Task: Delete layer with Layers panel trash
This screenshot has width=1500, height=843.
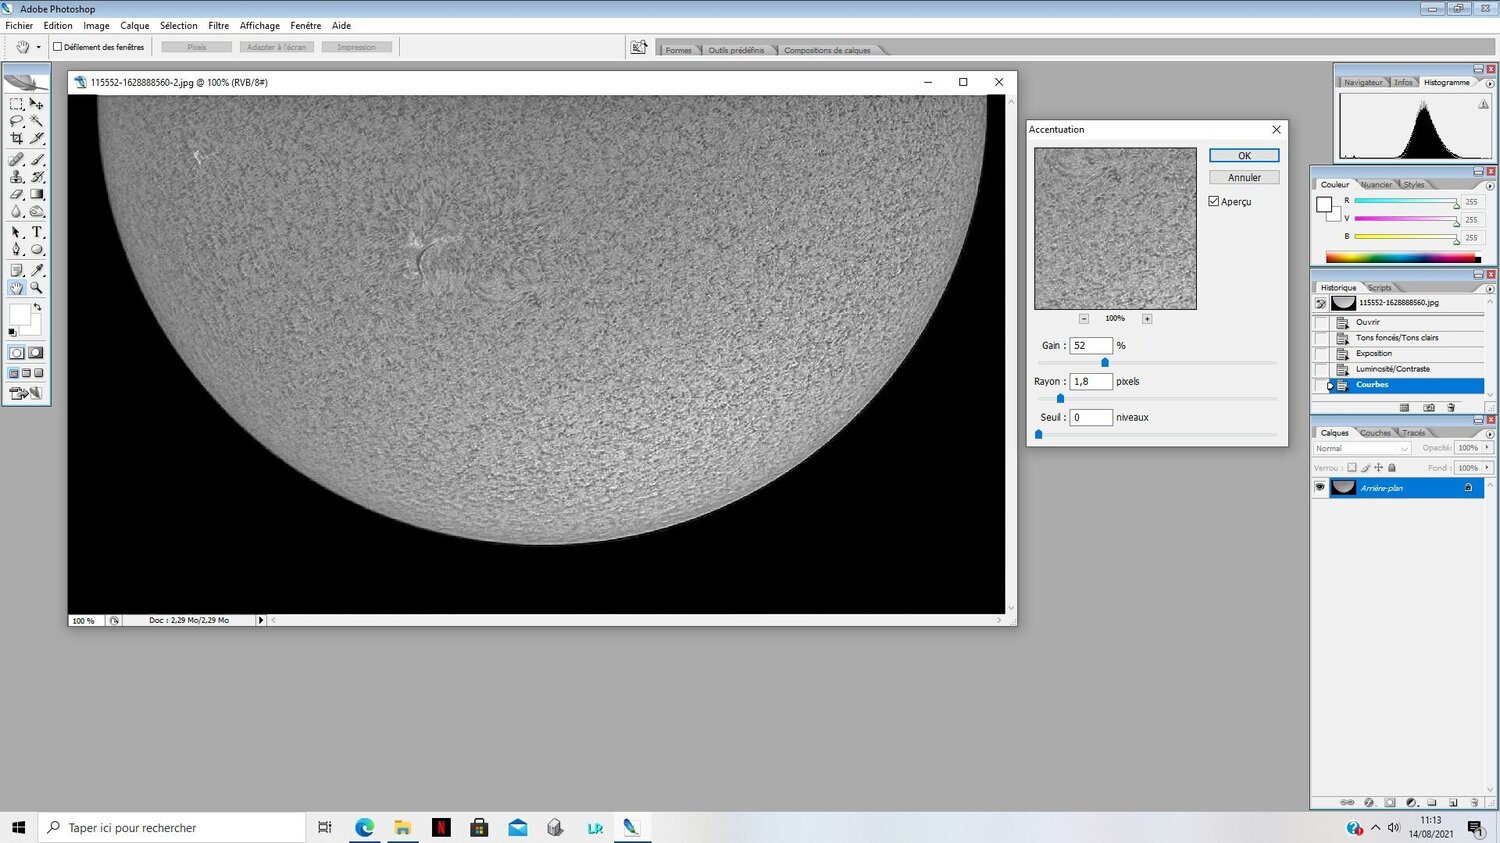Action: (x=1474, y=802)
